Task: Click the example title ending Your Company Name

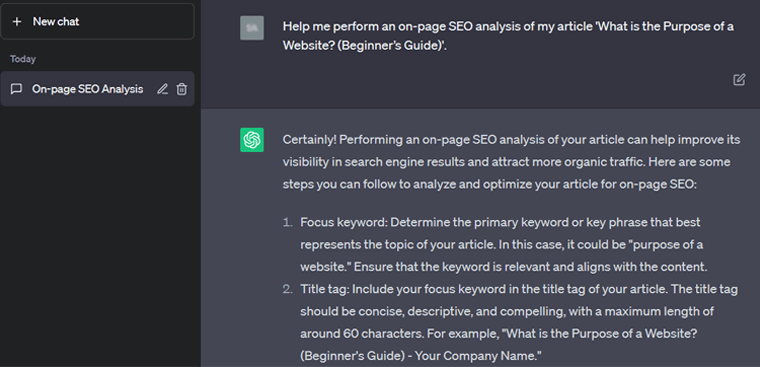Action: pos(499,345)
